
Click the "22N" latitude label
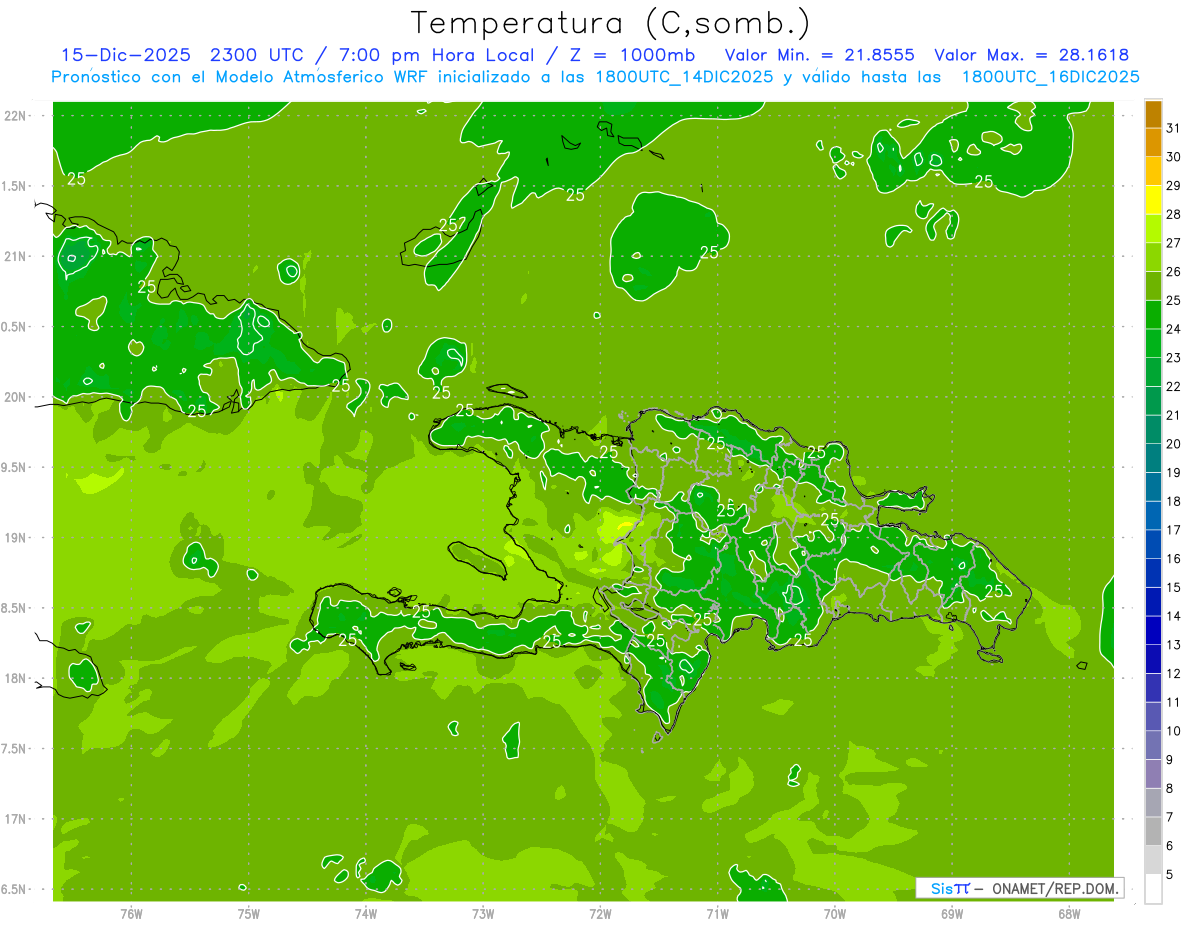coord(15,116)
